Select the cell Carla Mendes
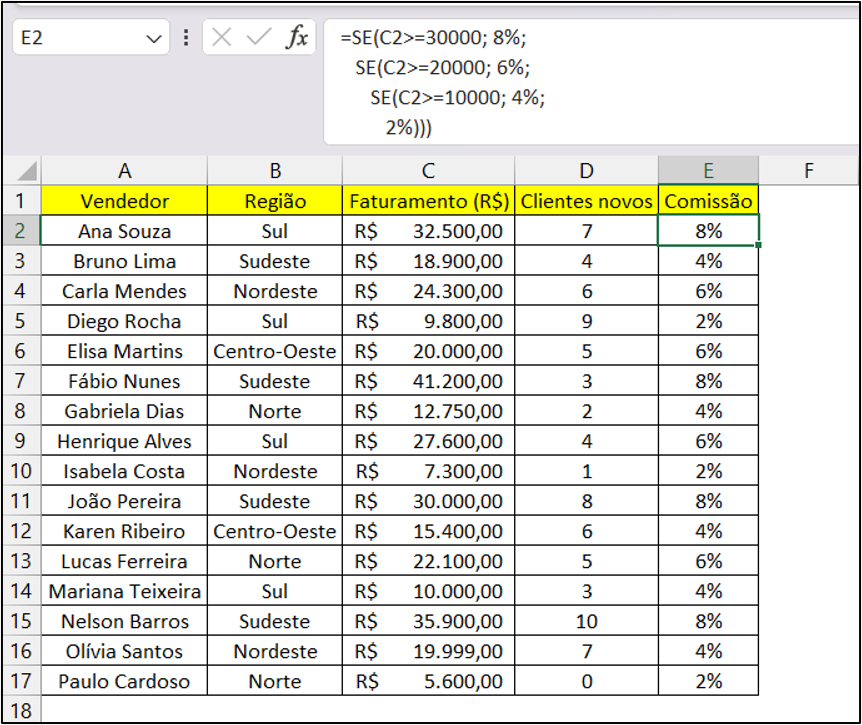Viewport: 862px width, 725px height. click(x=124, y=291)
